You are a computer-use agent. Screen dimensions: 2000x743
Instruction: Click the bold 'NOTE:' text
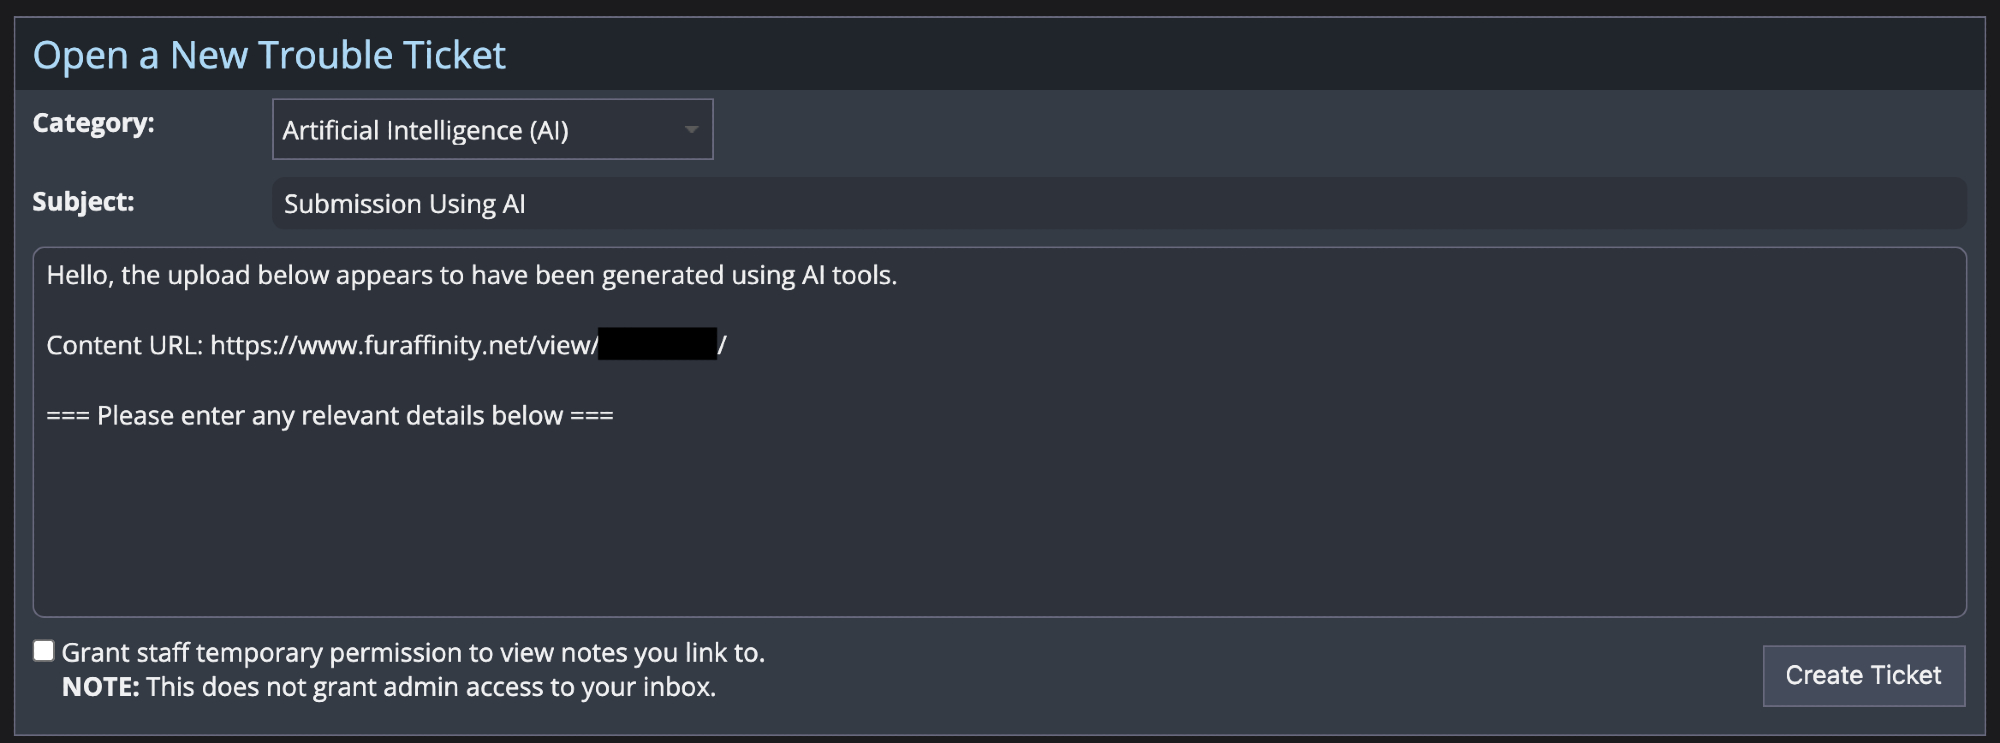click(100, 687)
